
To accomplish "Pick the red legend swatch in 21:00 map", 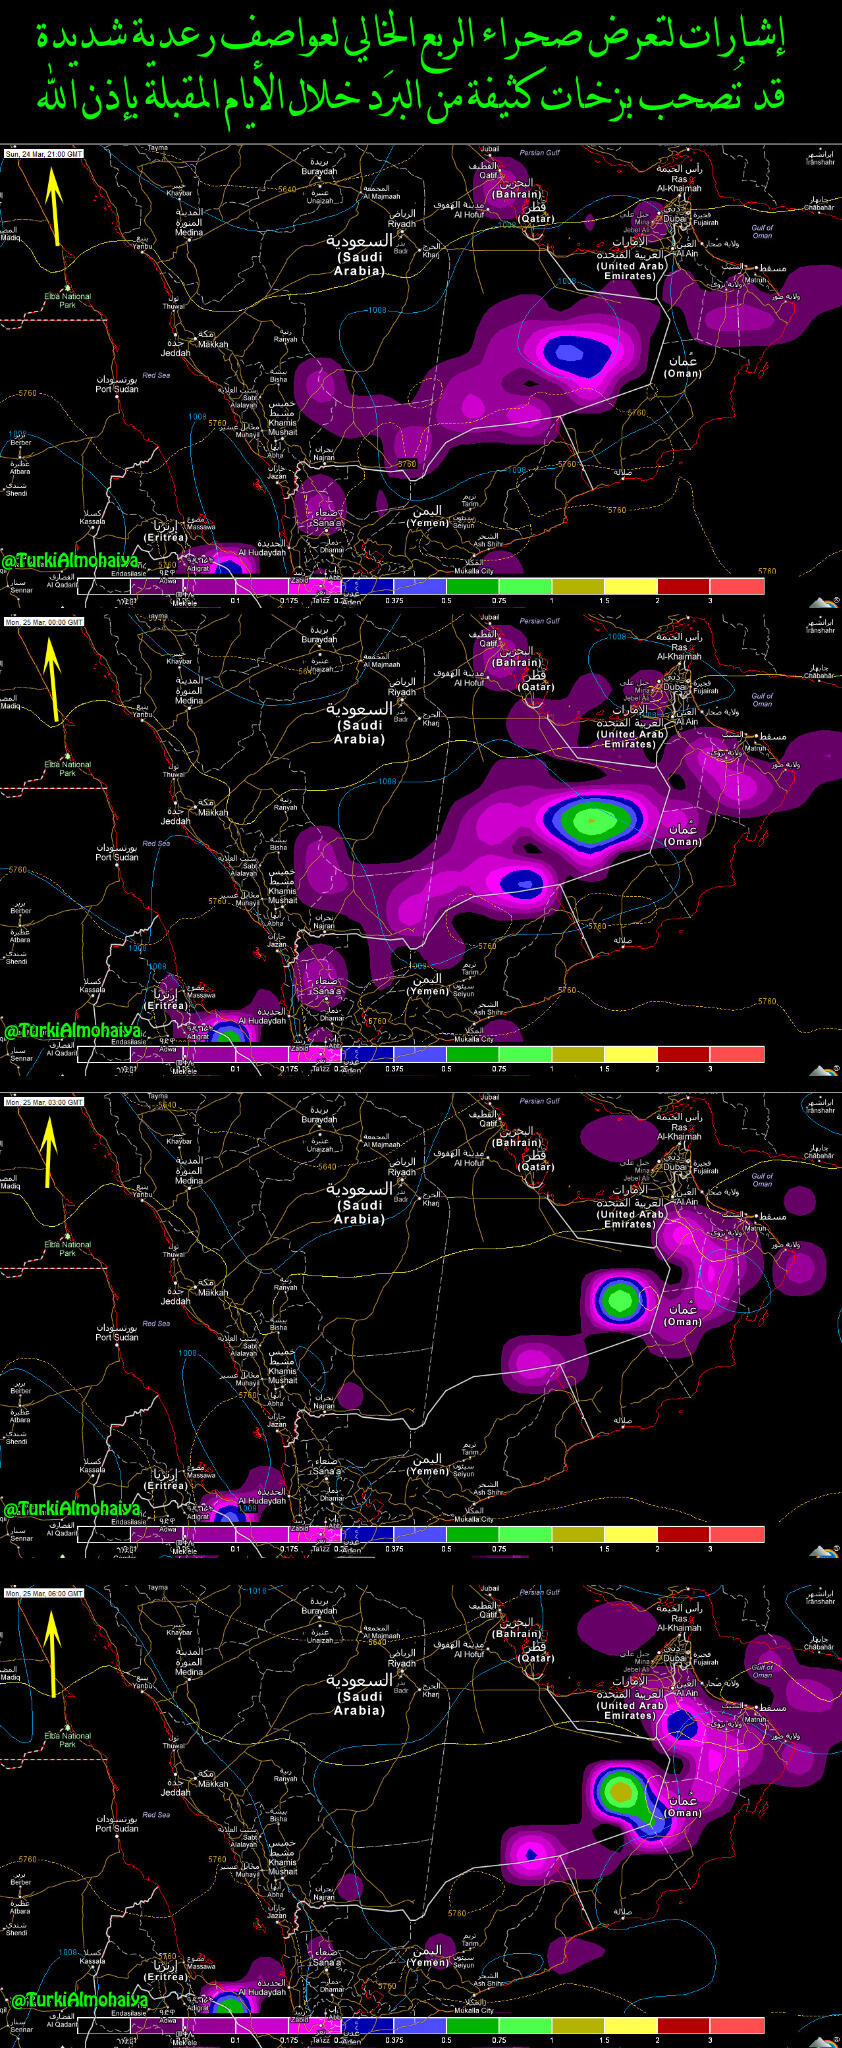I will coord(737,586).
